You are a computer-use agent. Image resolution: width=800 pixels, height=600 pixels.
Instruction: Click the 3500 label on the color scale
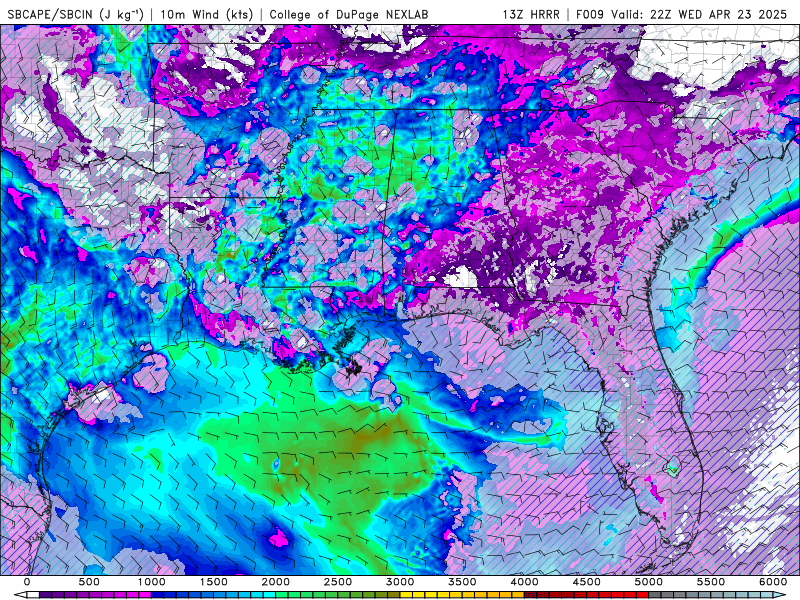462,582
